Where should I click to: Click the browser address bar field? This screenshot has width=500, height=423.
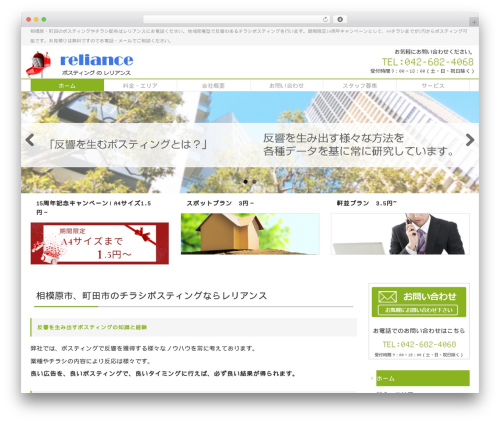pyautogui.click(x=237, y=19)
